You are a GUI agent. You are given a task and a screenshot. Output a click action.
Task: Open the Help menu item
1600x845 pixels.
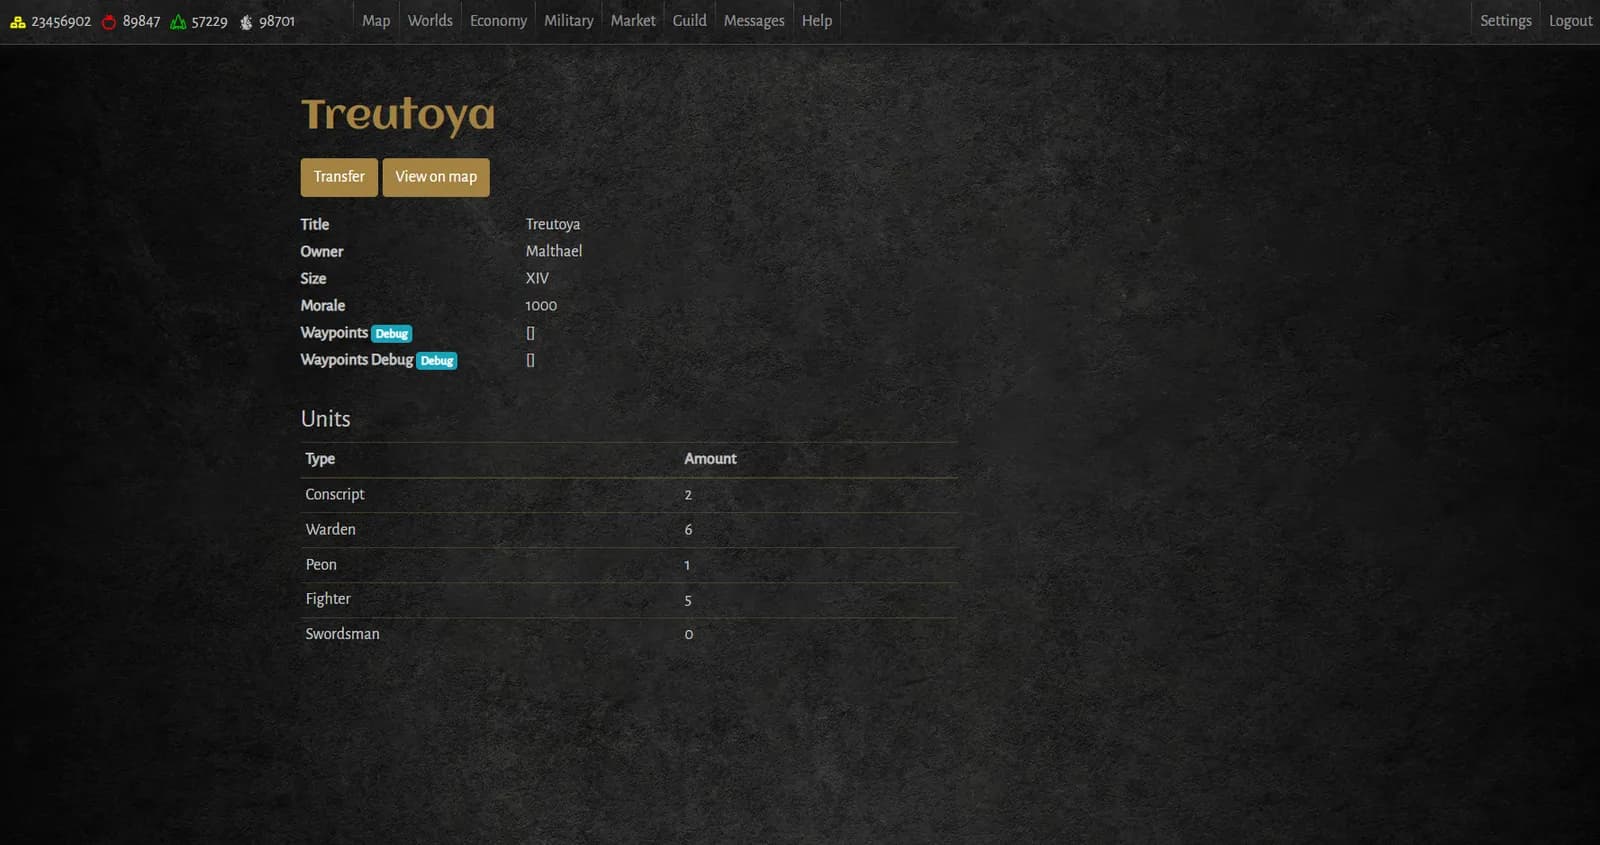(817, 21)
